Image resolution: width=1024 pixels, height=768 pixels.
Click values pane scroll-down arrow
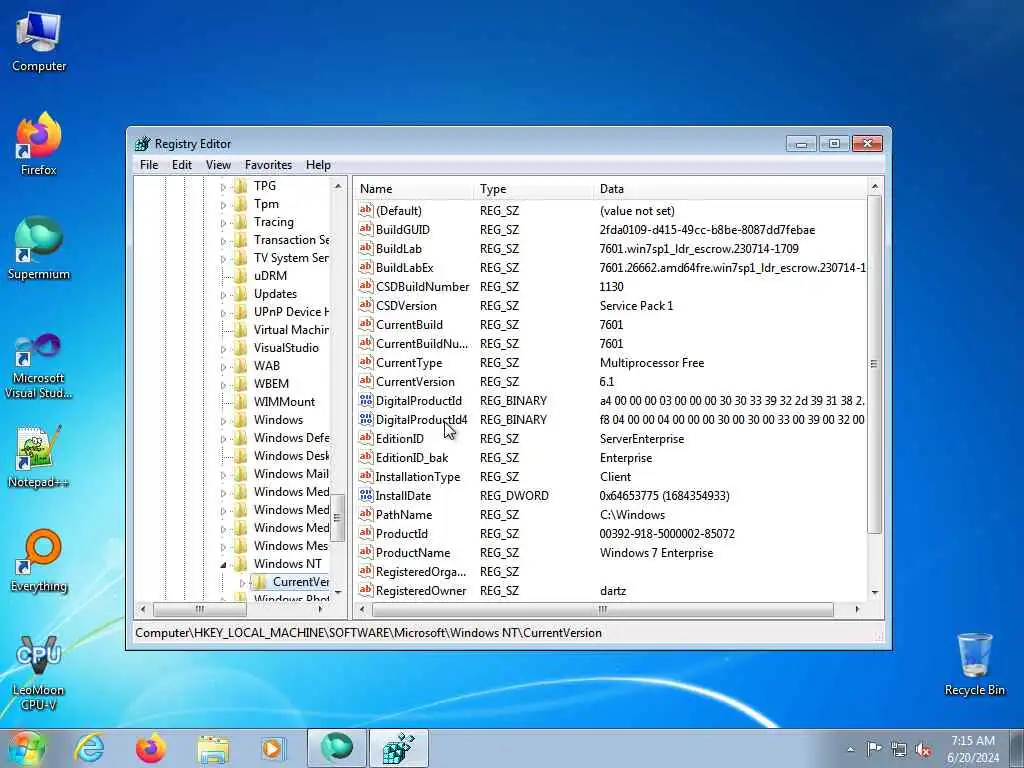click(x=874, y=592)
